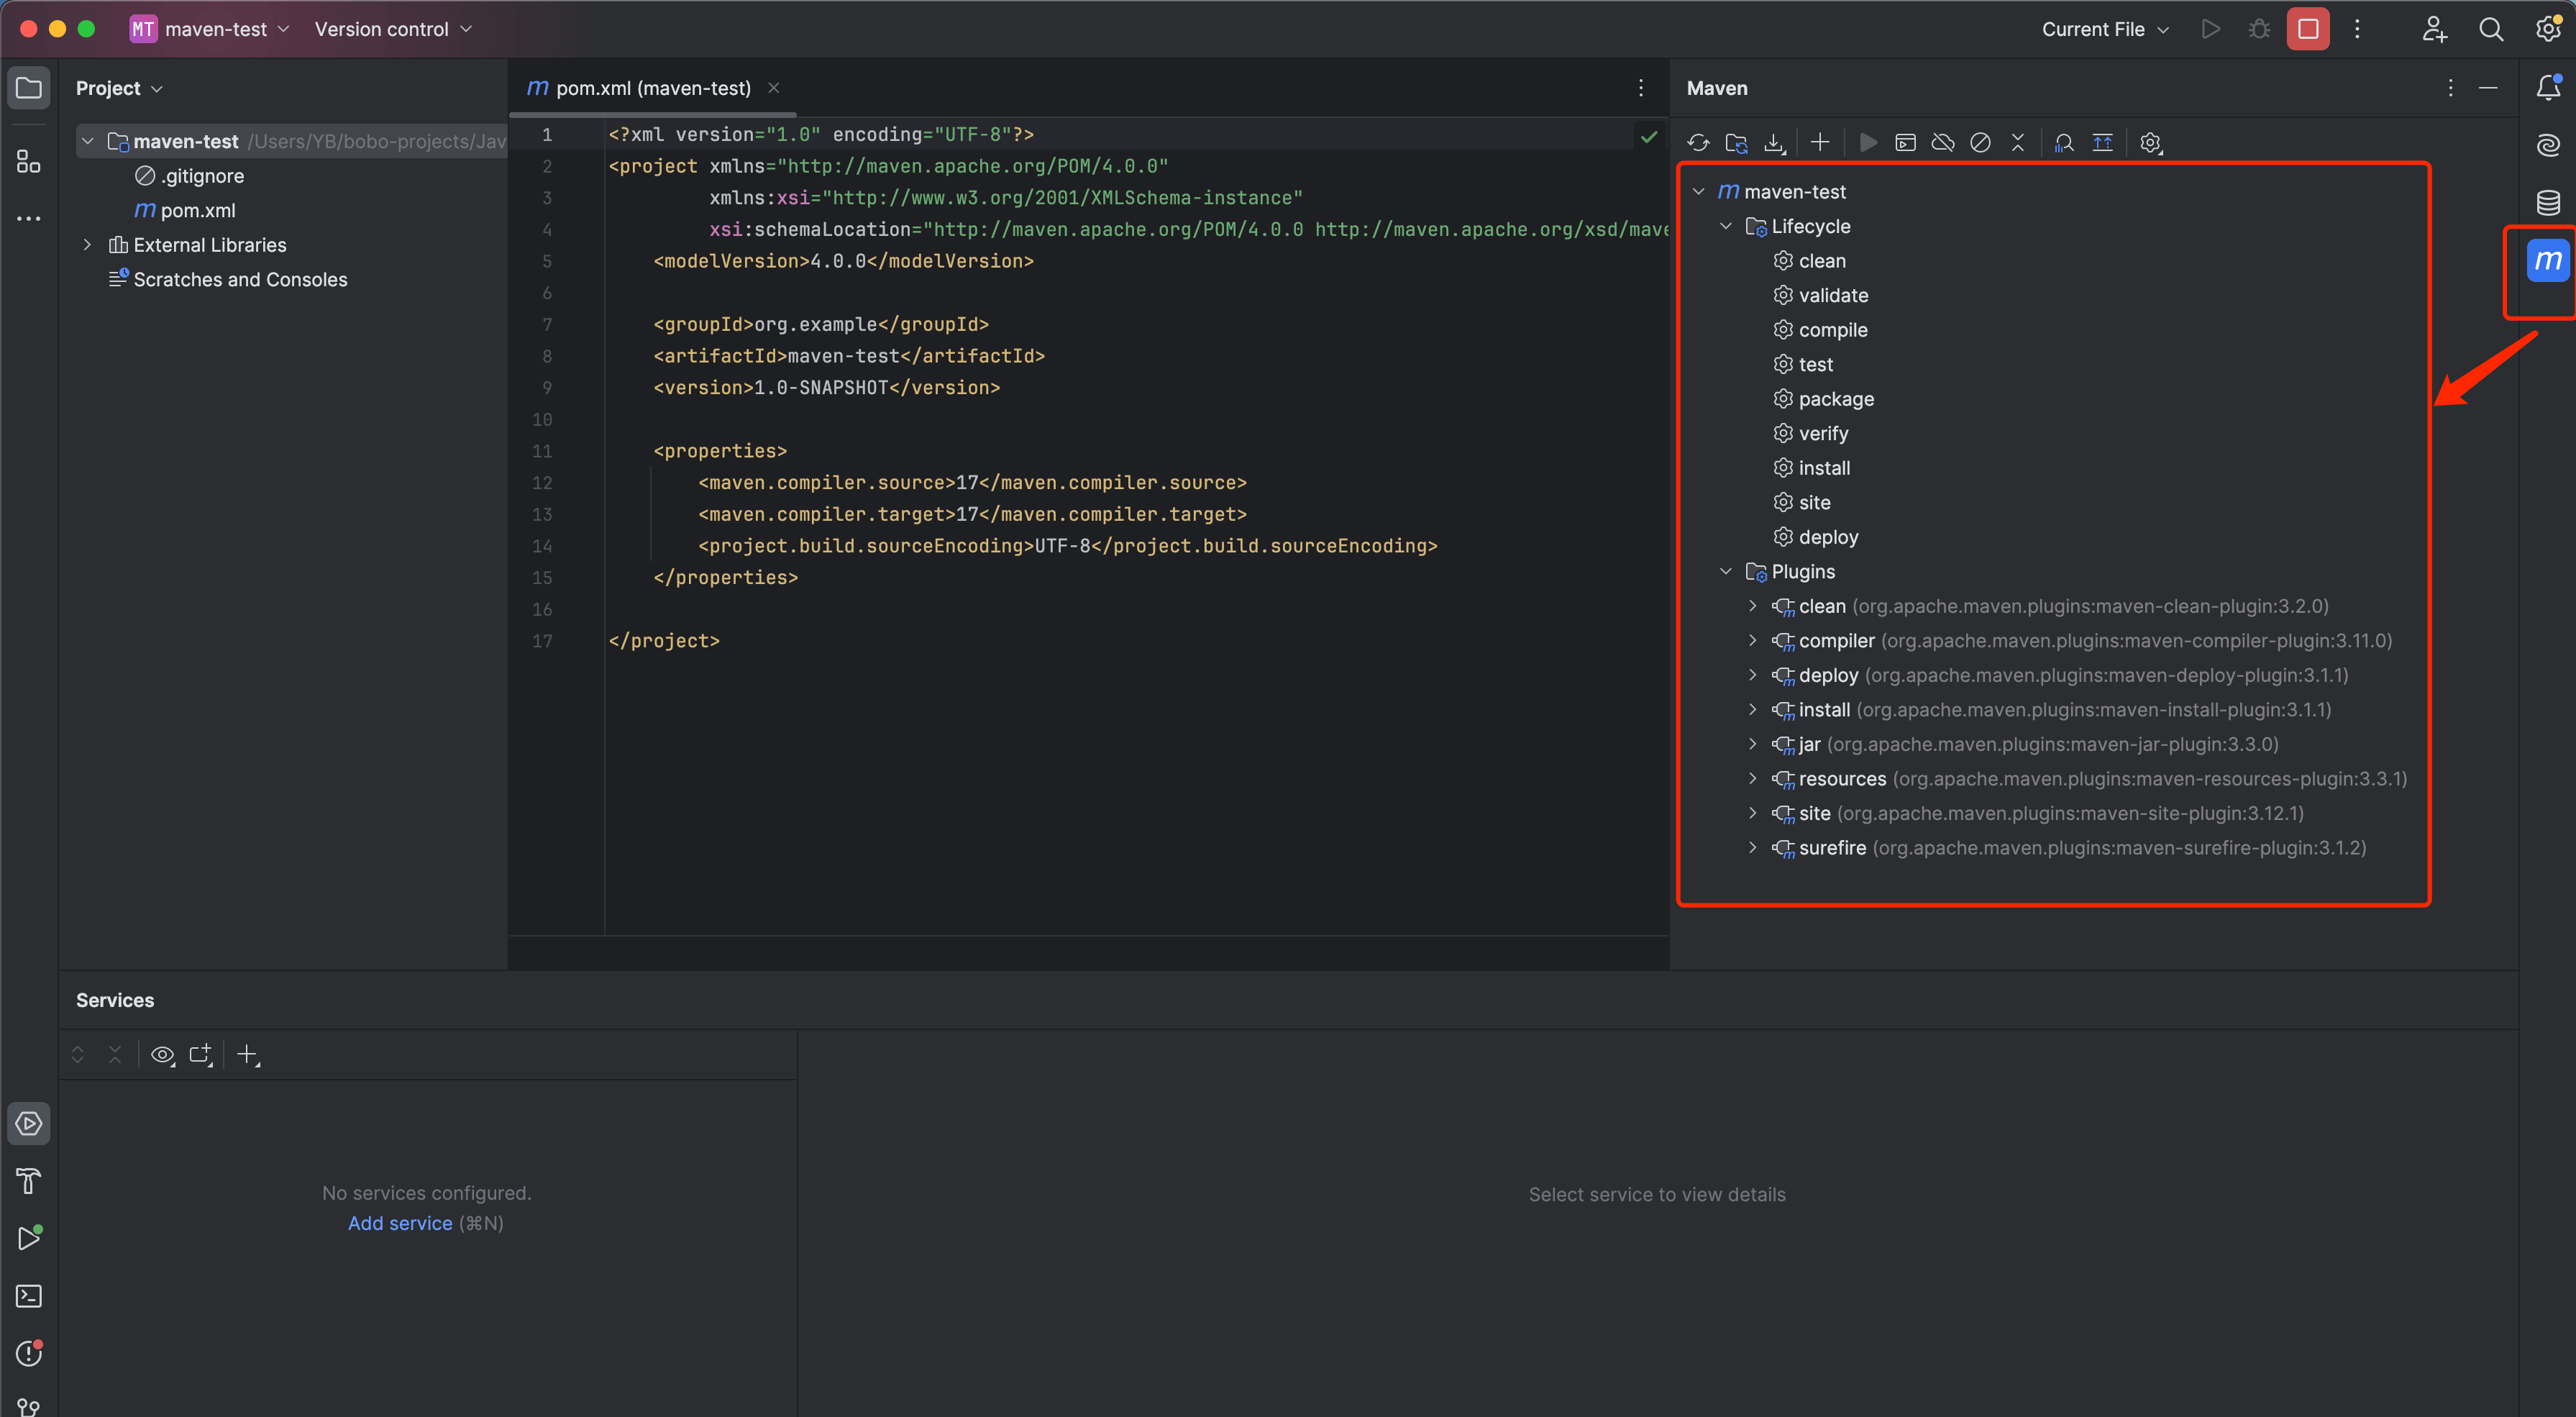This screenshot has width=2576, height=1417.
Task: Select .gitignore in Project tree
Action: point(203,176)
